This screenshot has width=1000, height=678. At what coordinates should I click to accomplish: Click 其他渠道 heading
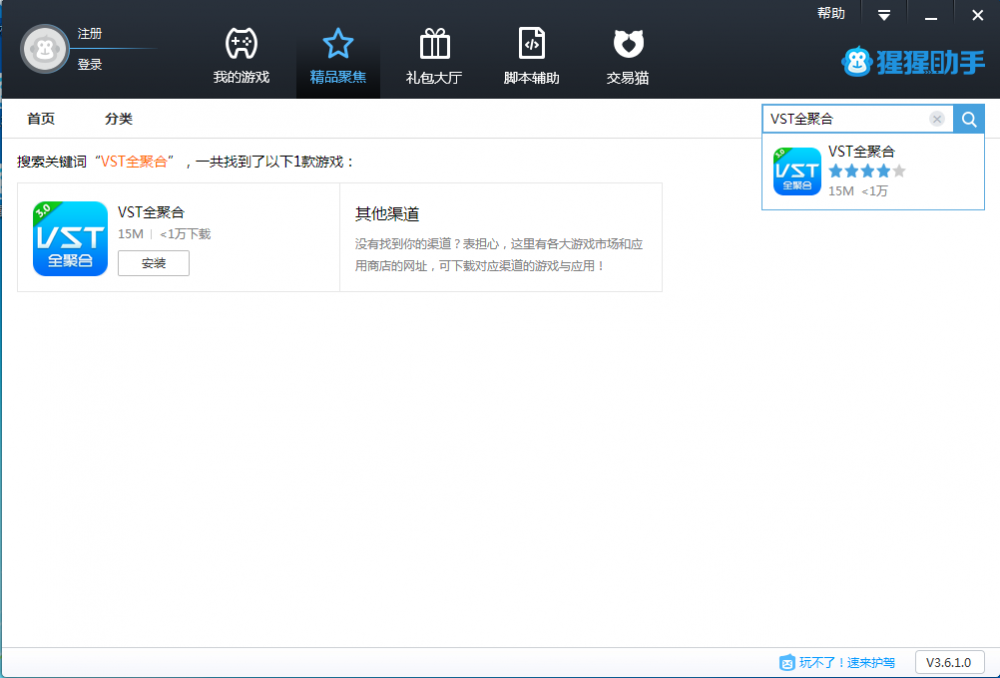(387, 214)
